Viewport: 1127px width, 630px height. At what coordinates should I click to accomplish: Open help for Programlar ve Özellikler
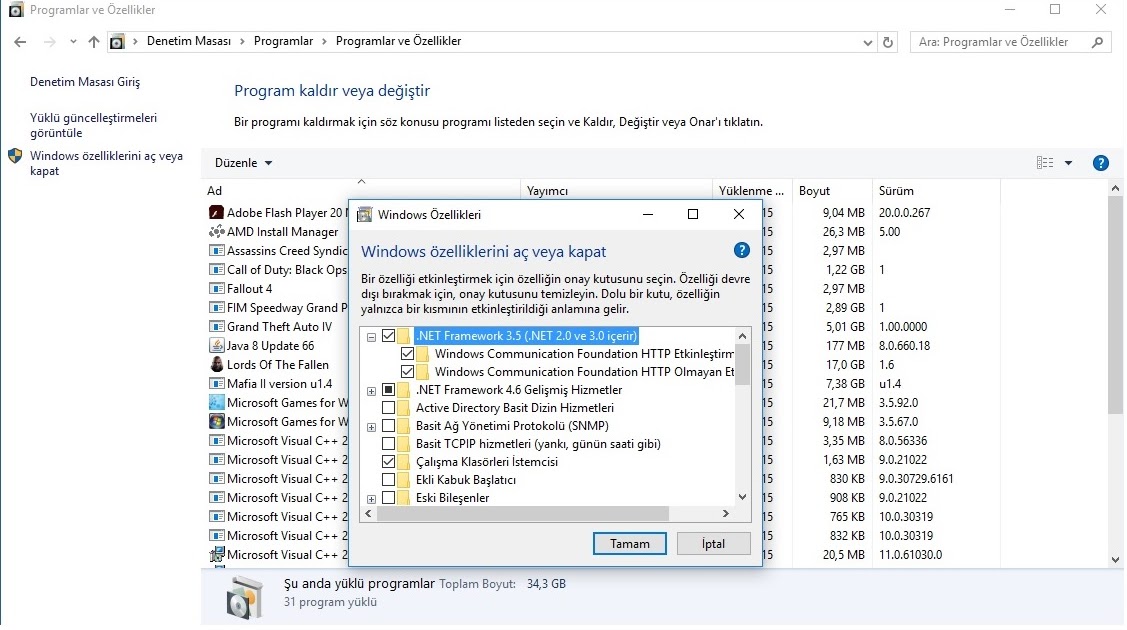[x=1100, y=163]
